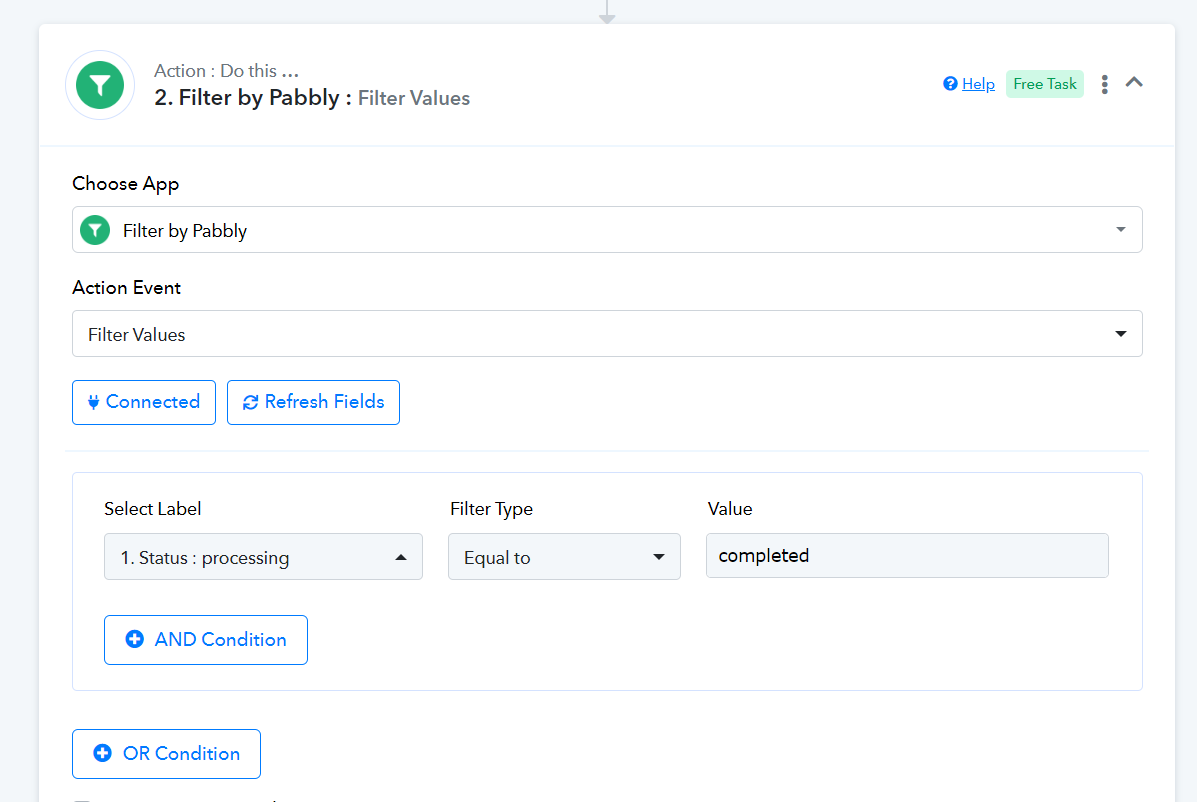Click the Value heading
The image size is (1197, 802).
click(x=730, y=509)
